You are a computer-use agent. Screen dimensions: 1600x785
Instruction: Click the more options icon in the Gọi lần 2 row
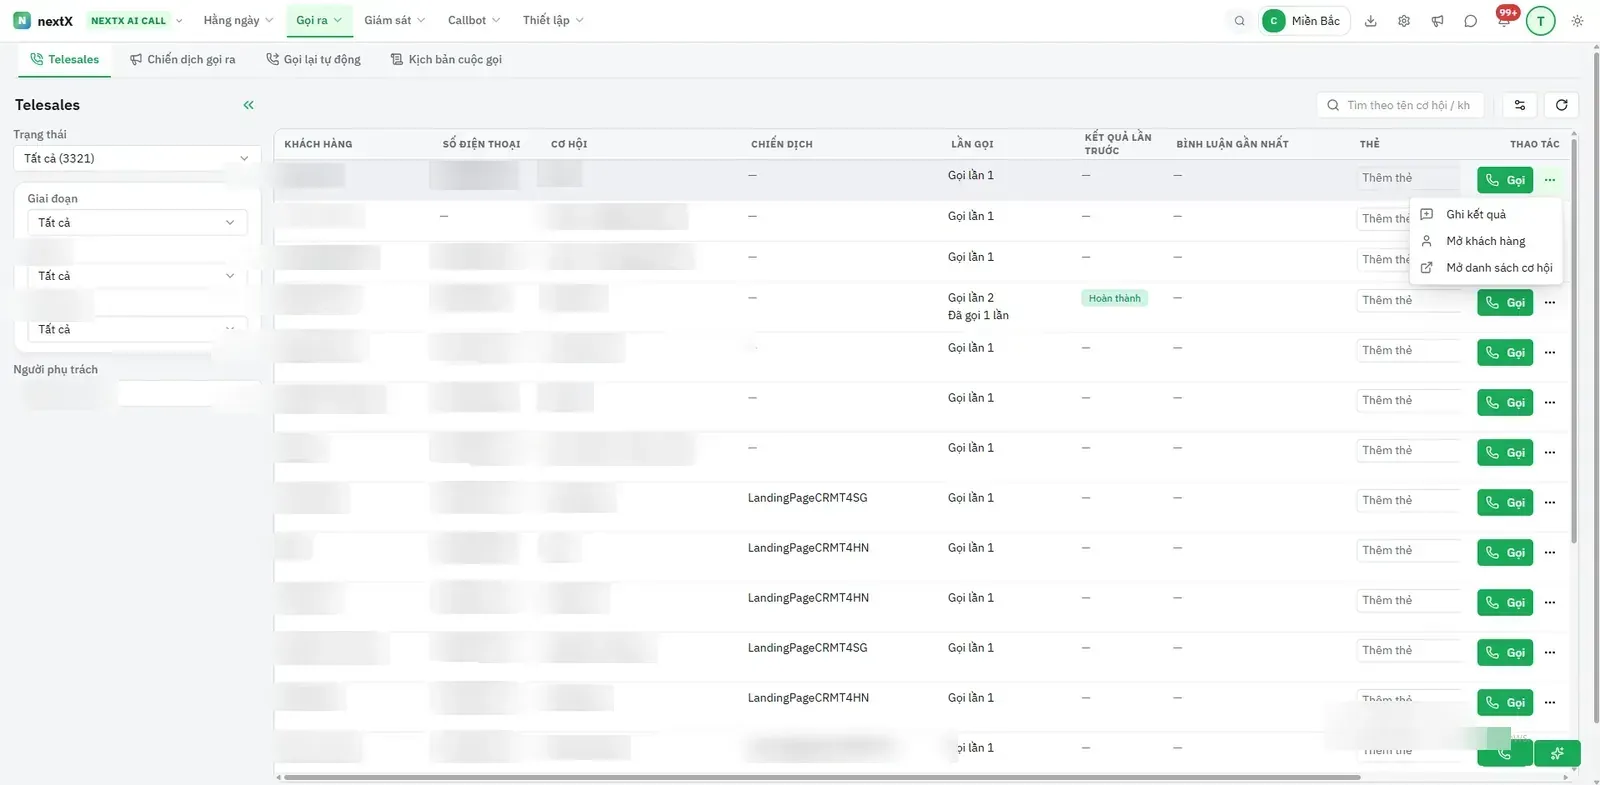click(x=1550, y=302)
